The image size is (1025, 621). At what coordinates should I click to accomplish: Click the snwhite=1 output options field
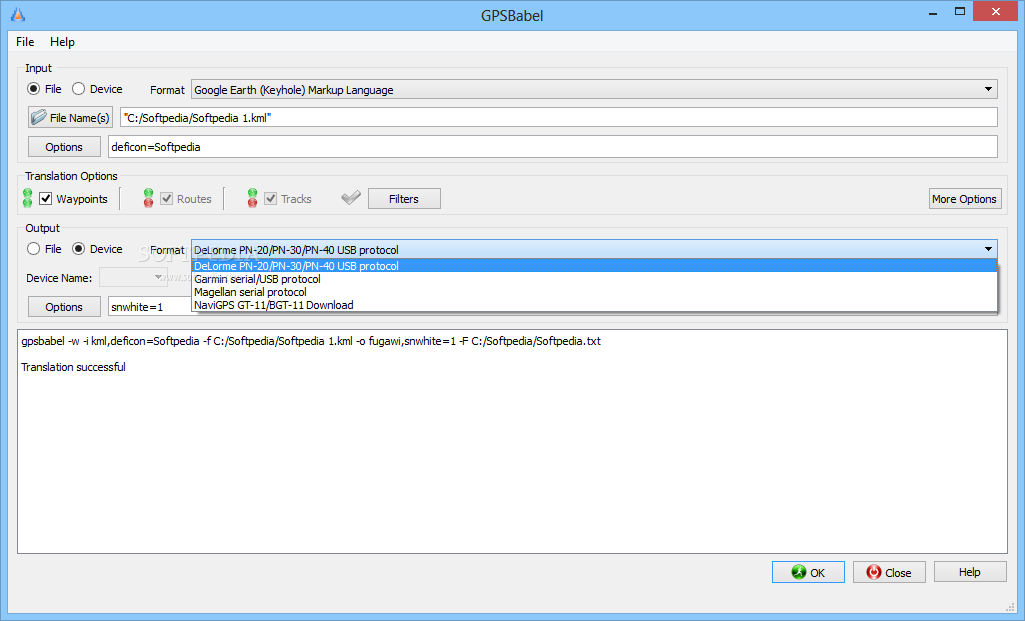[150, 307]
